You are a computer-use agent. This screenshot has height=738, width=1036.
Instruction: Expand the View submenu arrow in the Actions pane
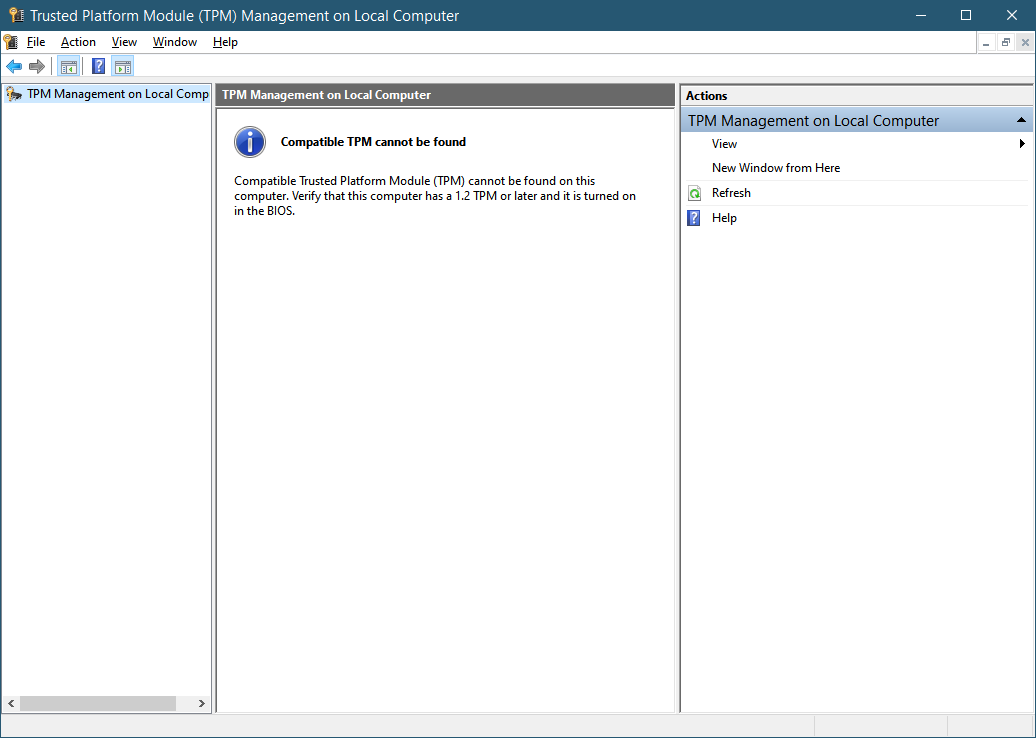(1022, 143)
